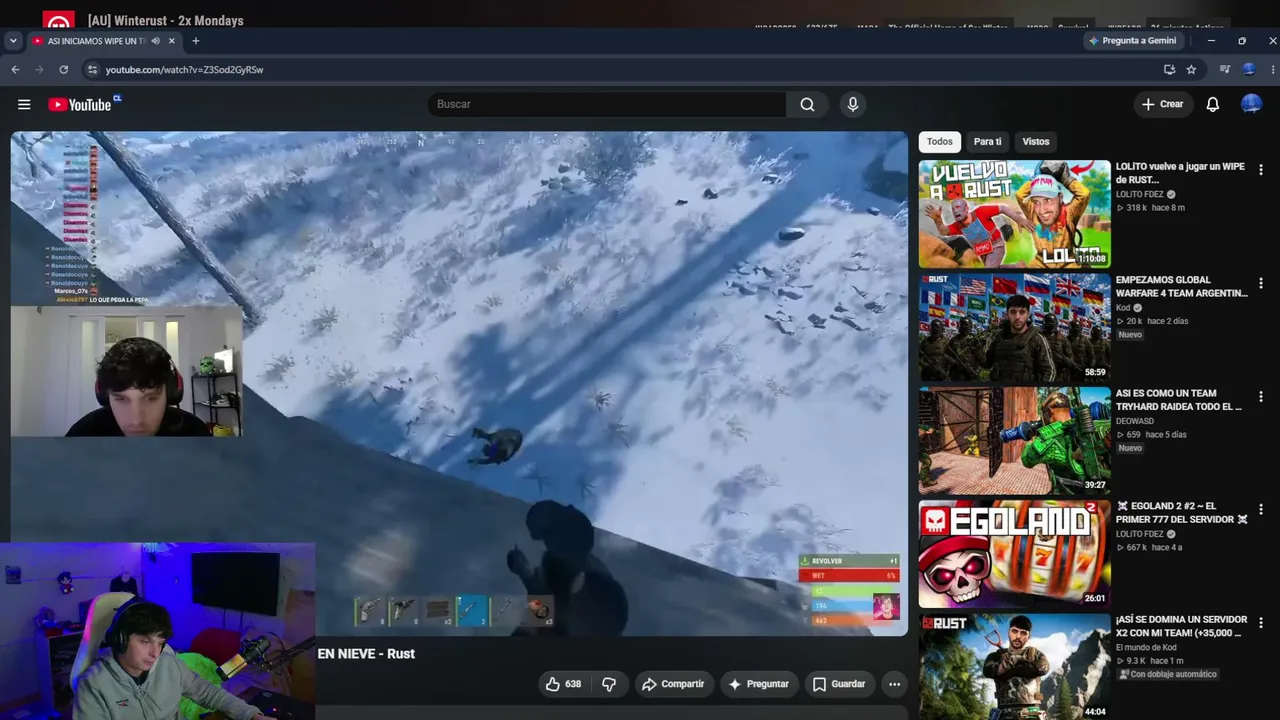
Task: Select the Para ti filter chip
Action: click(x=987, y=142)
